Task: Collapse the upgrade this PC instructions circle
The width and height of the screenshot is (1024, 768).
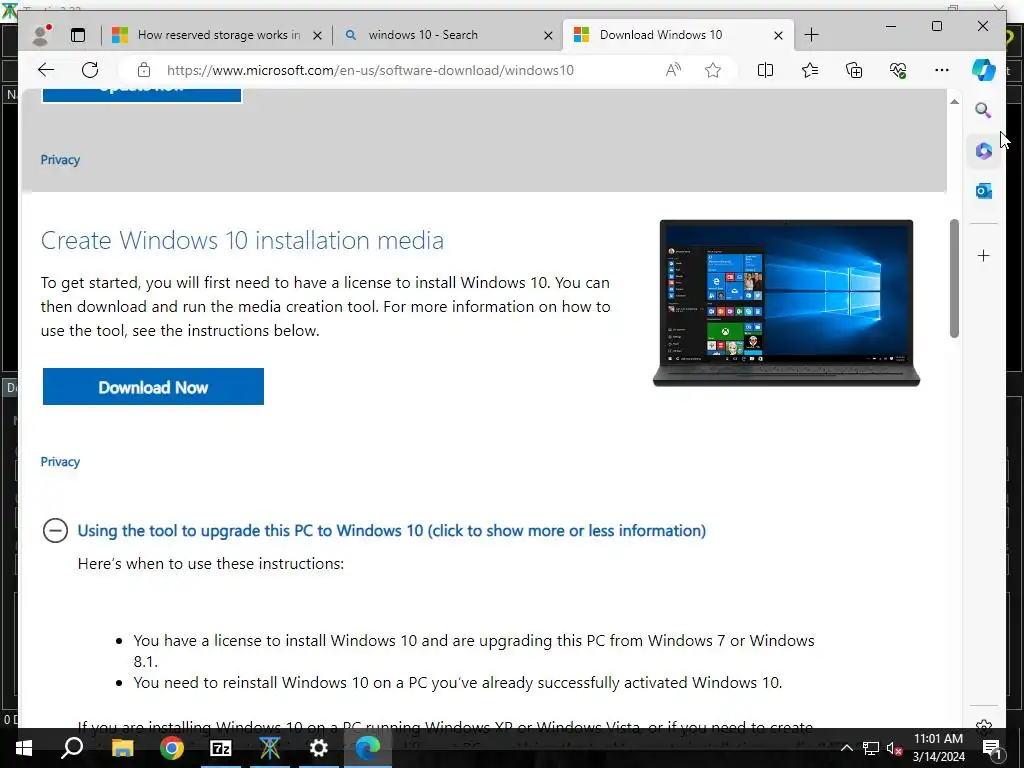Action: (x=56, y=530)
